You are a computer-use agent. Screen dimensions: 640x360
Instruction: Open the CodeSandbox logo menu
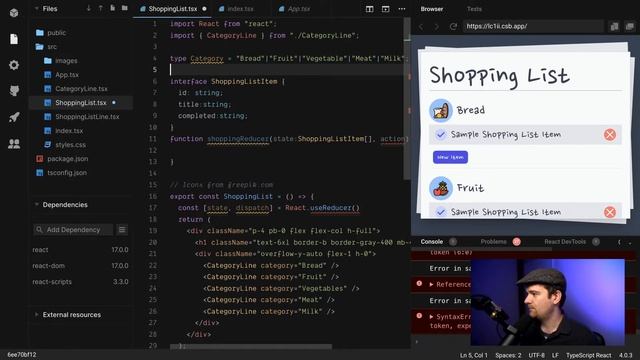click(x=14, y=13)
